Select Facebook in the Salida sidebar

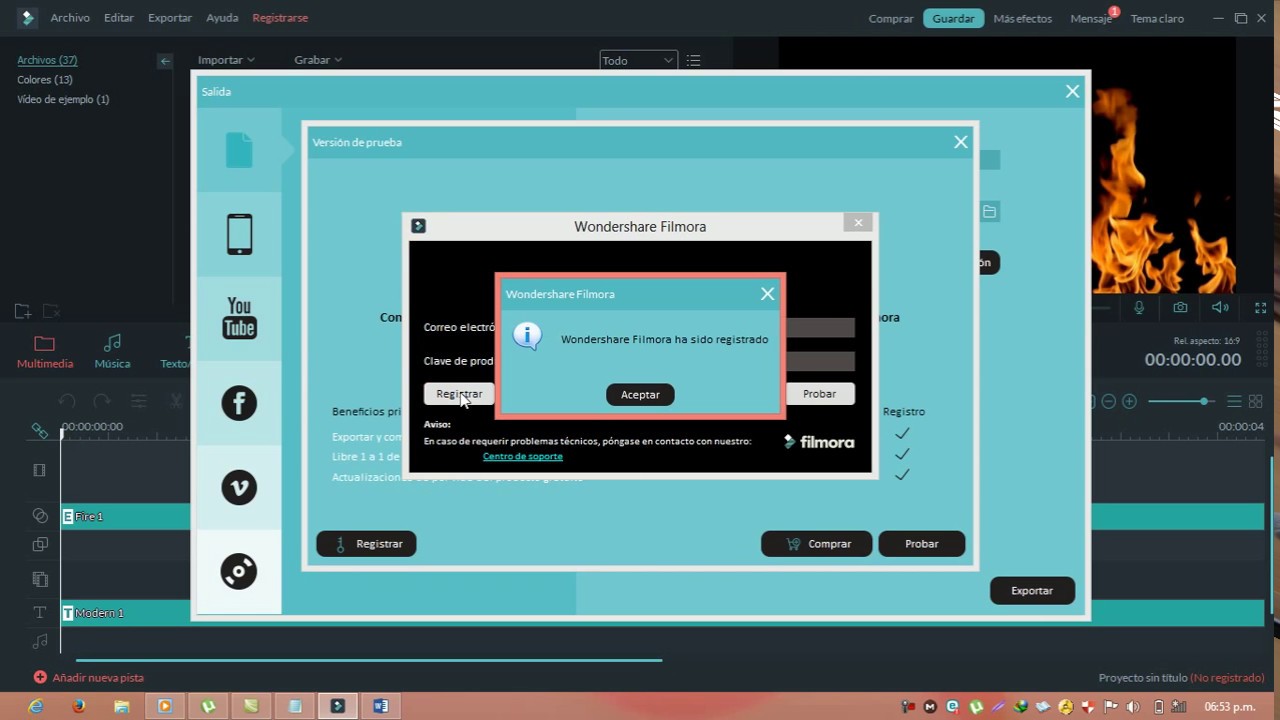(239, 403)
